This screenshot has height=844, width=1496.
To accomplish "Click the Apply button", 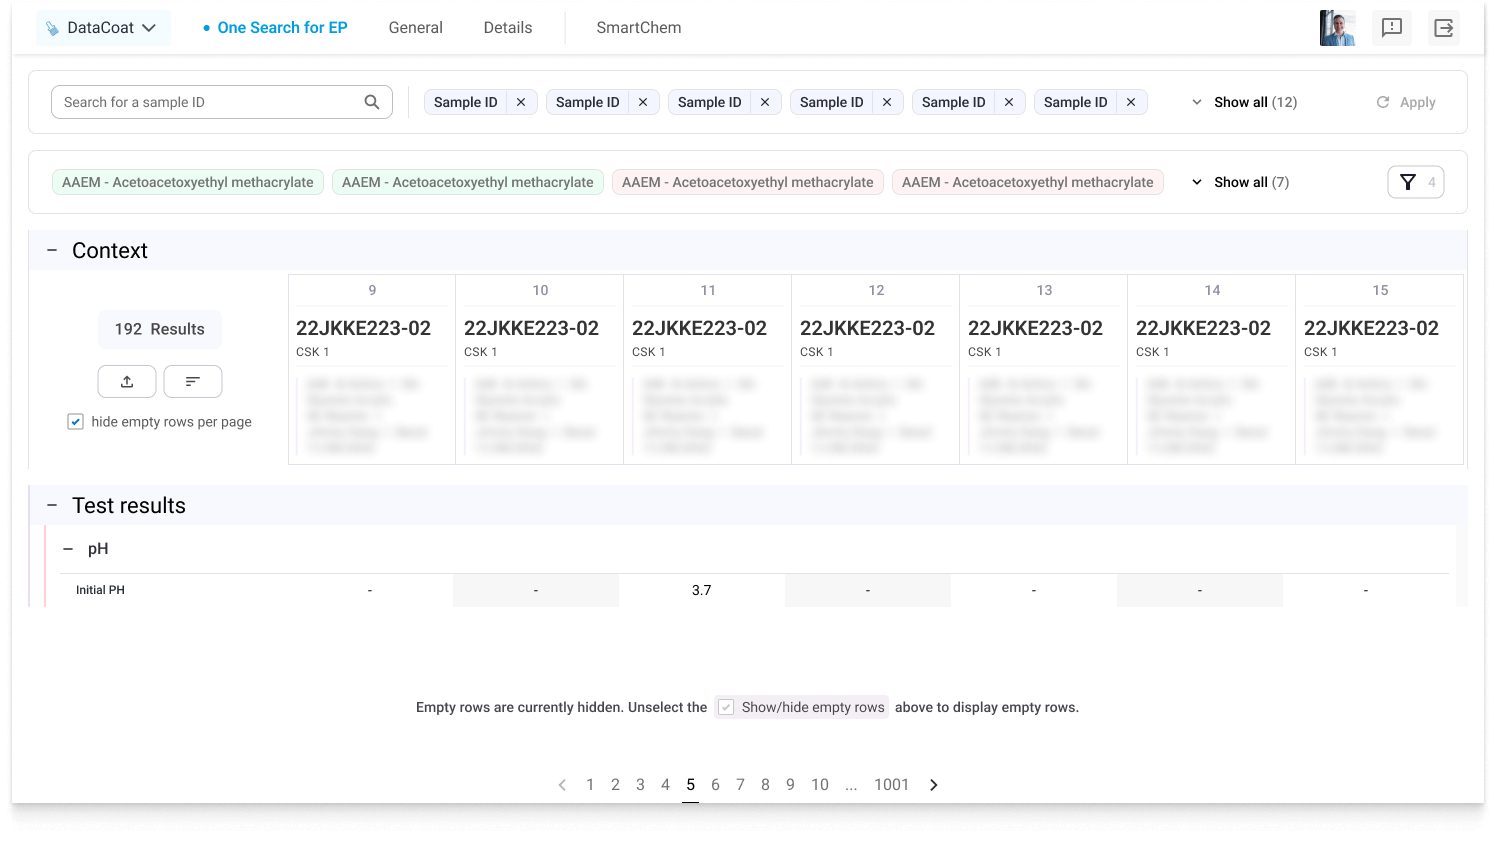I will click(1406, 102).
